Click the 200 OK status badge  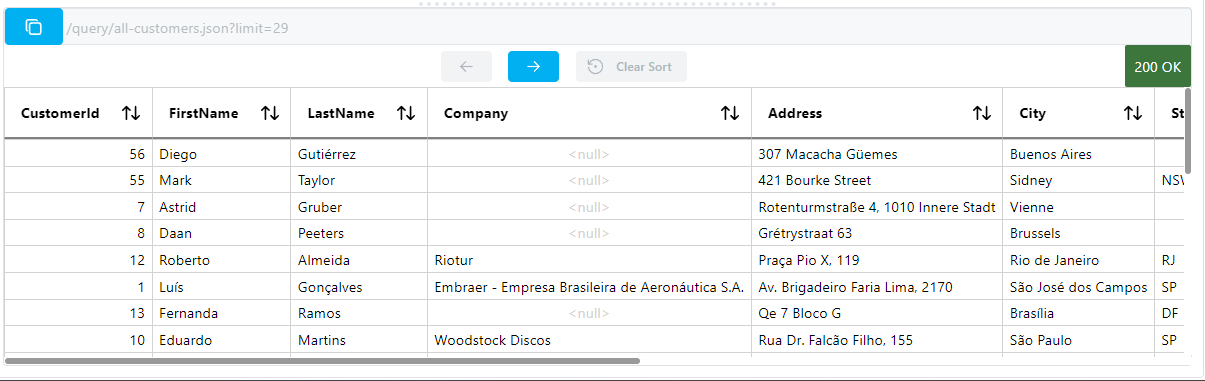tap(1158, 67)
